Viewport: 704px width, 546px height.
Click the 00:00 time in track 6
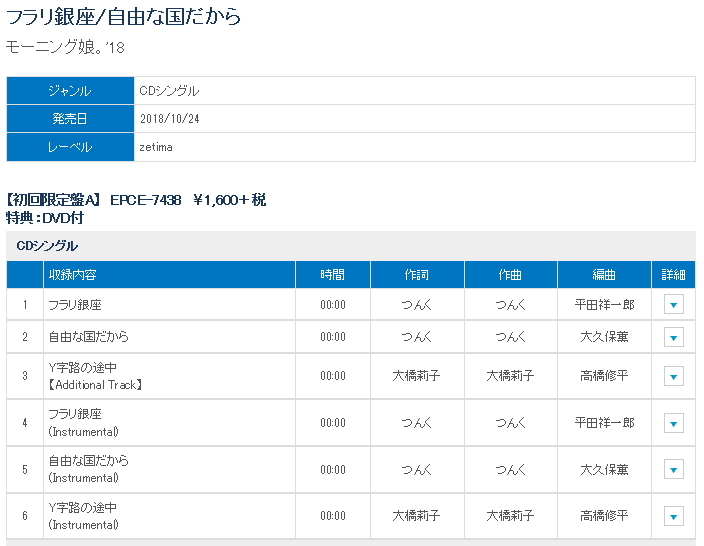pyautogui.click(x=333, y=516)
